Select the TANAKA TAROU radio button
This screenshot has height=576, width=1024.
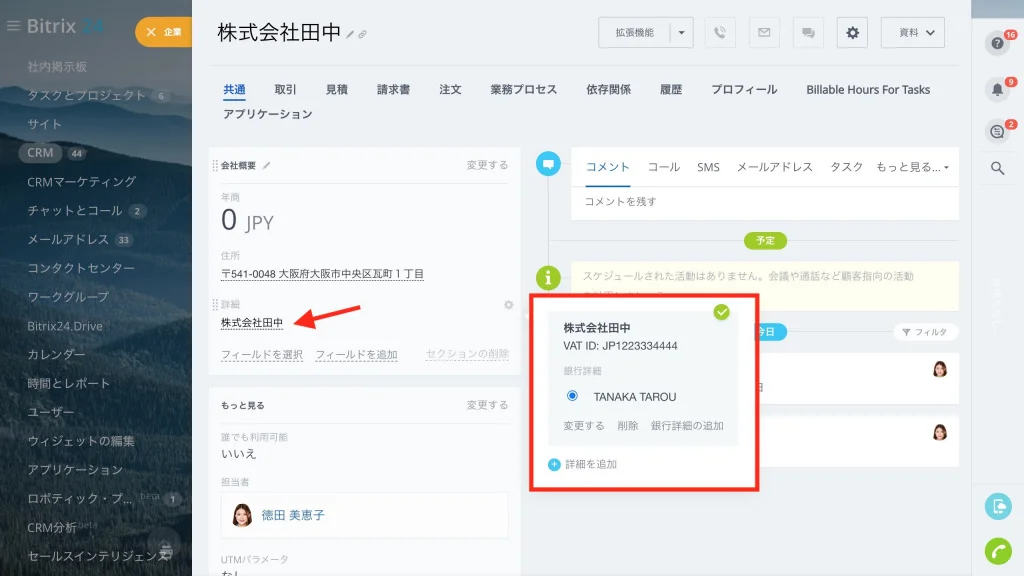click(x=572, y=396)
